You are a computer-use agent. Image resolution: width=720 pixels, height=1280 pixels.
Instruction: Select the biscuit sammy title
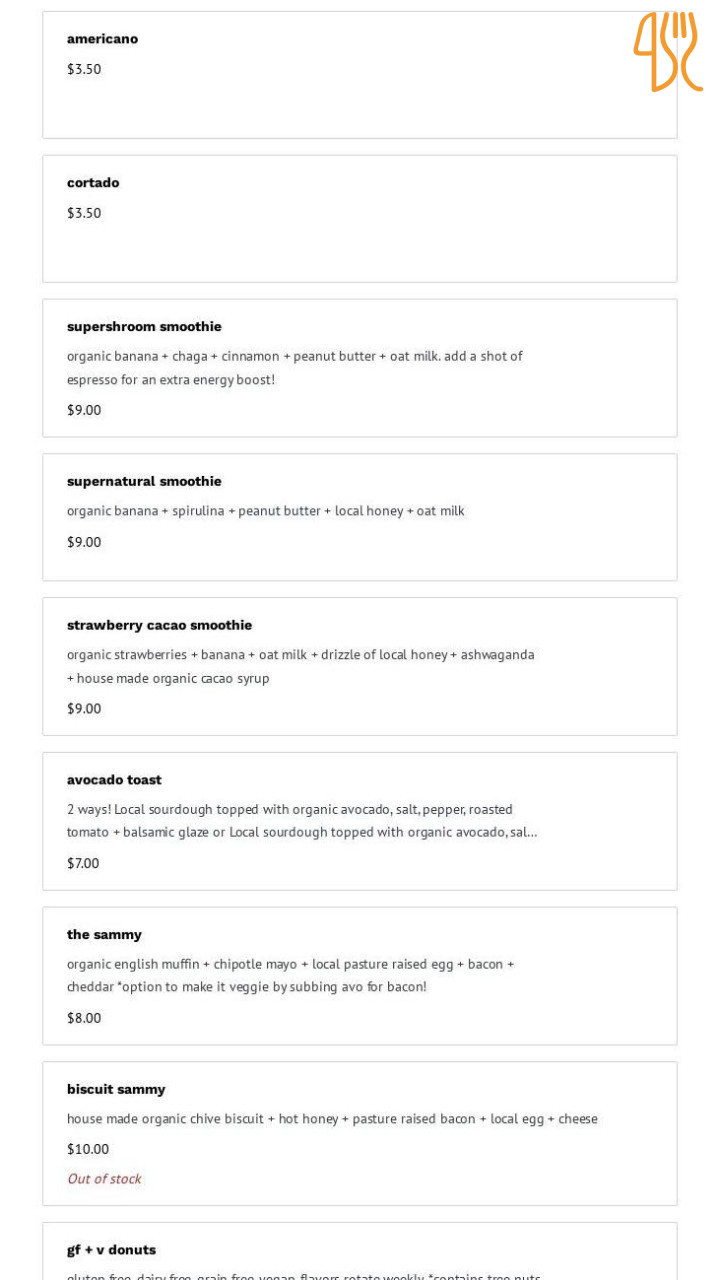pyautogui.click(x=116, y=1090)
